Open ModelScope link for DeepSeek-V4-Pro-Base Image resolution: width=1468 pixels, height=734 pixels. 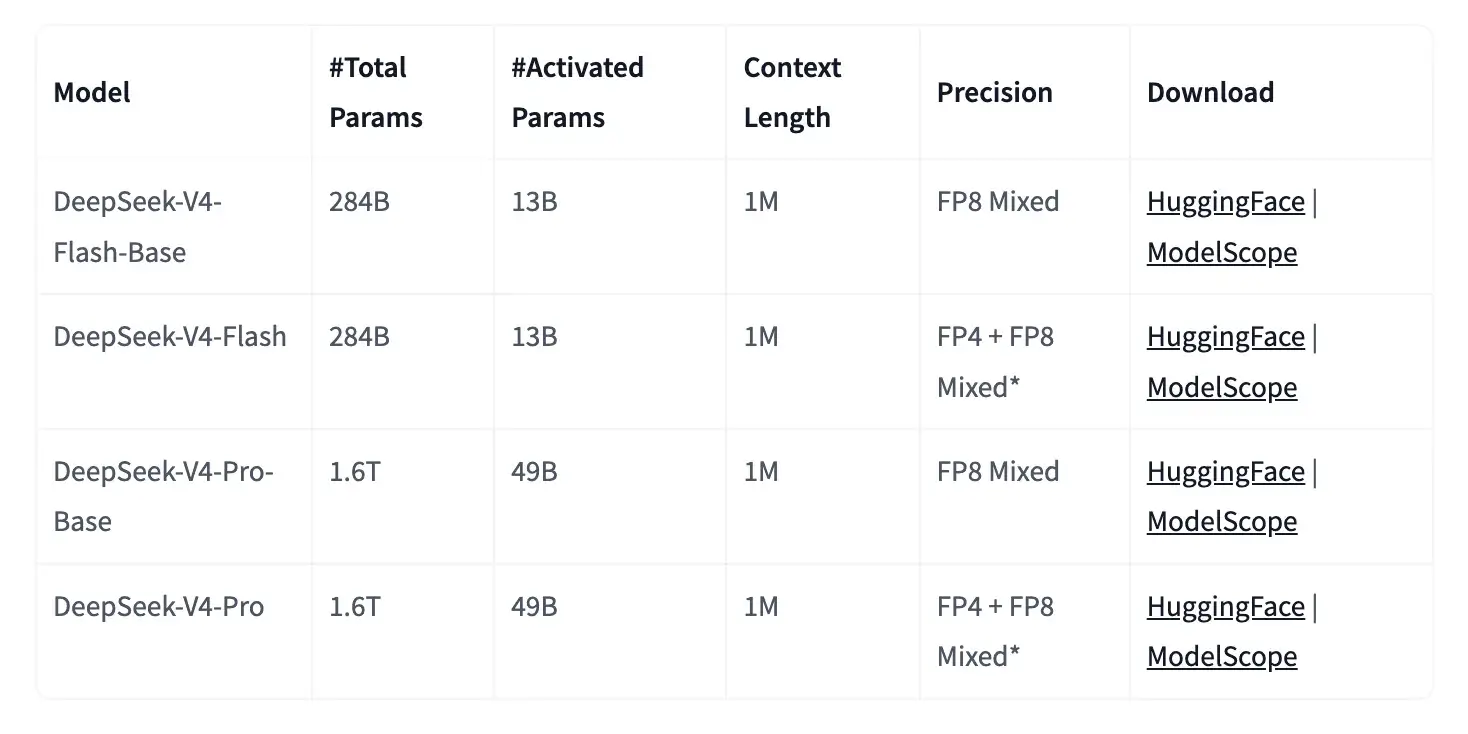1221,521
